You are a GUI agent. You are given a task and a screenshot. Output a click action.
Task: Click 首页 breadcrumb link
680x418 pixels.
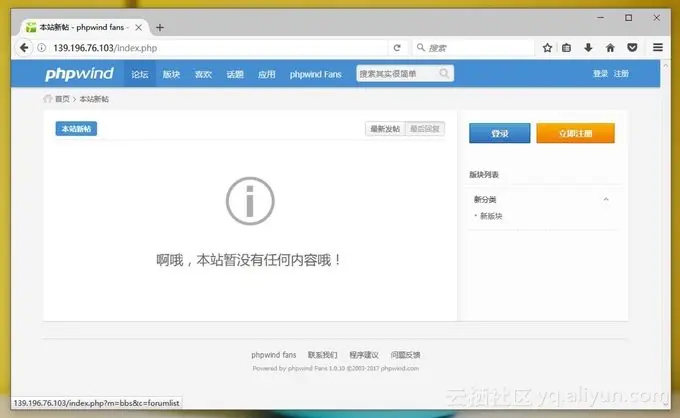pyautogui.click(x=62, y=99)
